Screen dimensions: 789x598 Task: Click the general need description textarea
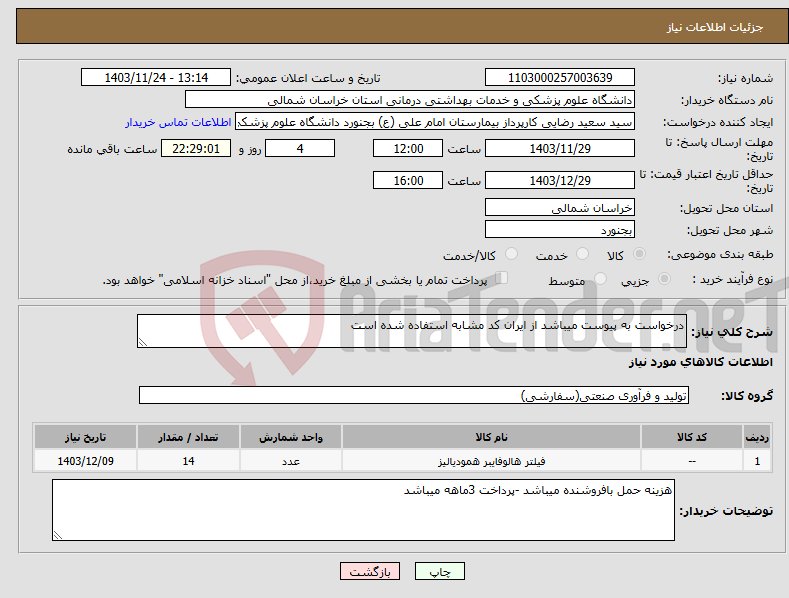[x=412, y=331]
